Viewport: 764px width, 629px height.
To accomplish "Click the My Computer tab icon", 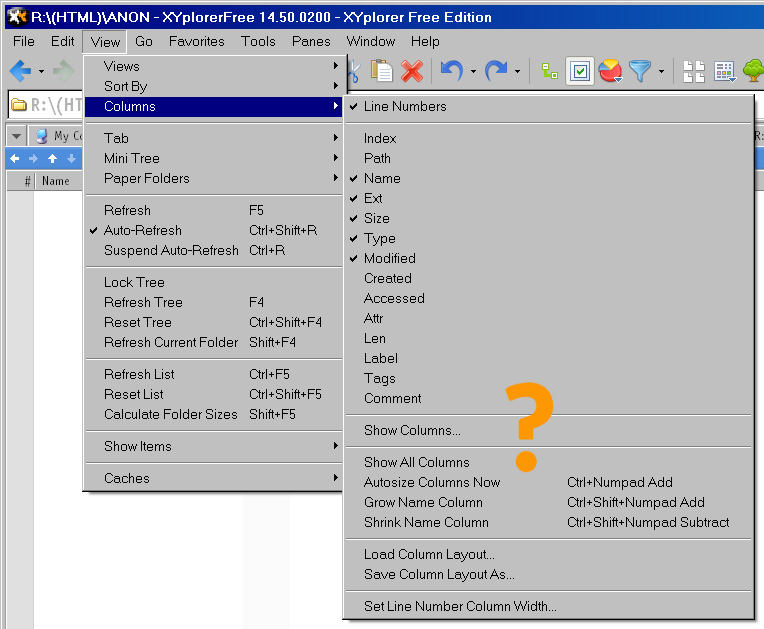I will pos(42,136).
